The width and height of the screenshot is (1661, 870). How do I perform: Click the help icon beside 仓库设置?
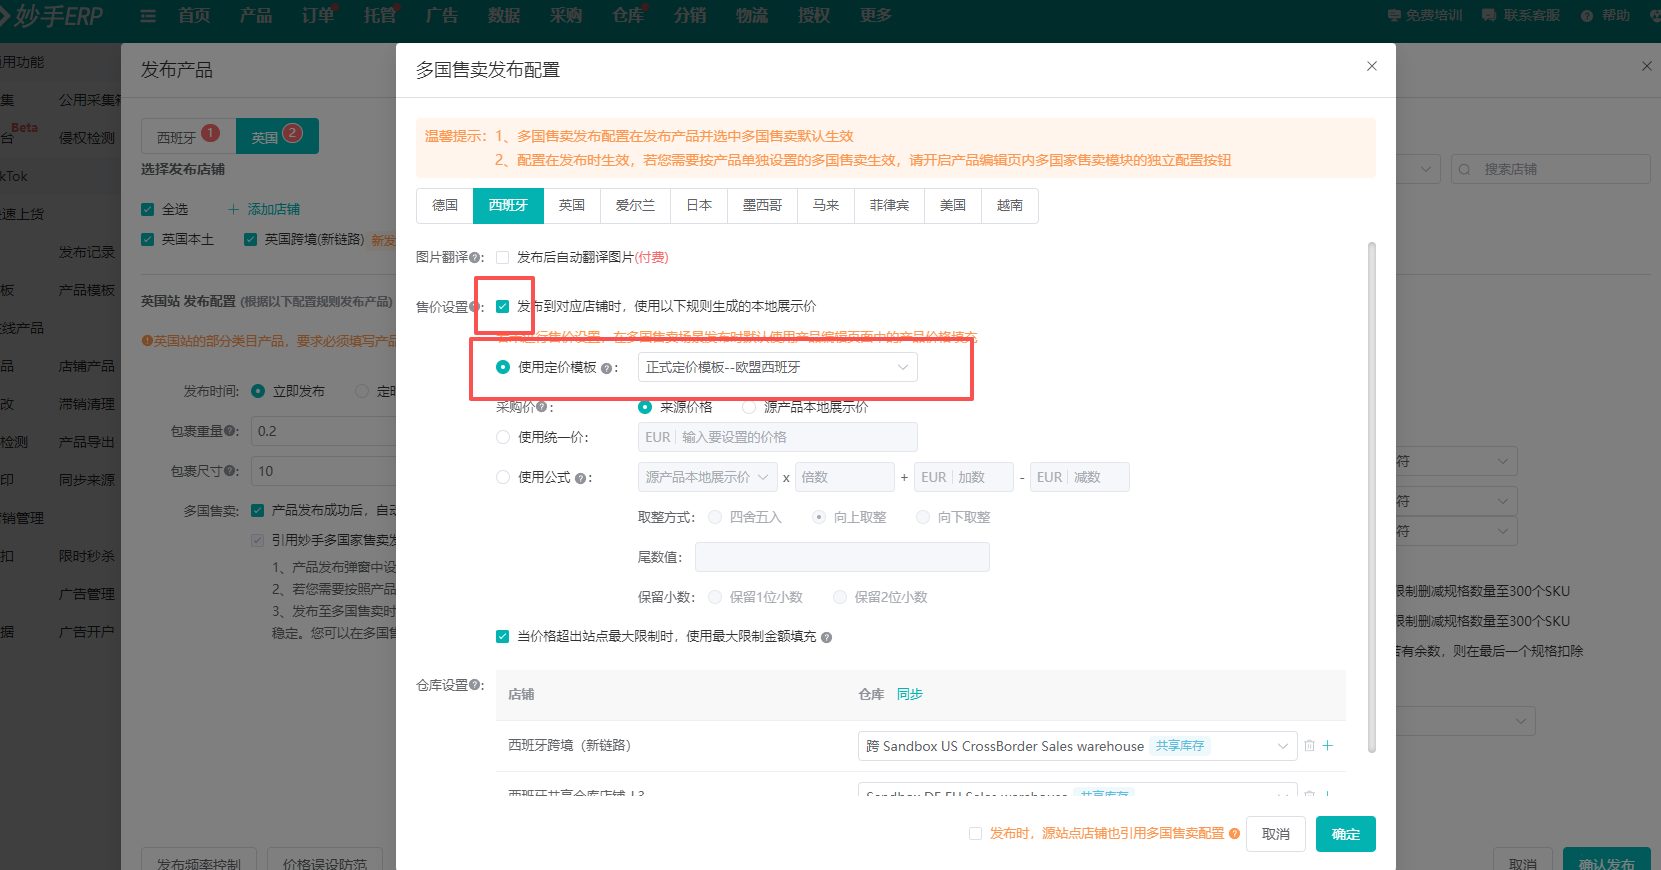pyautogui.click(x=476, y=685)
